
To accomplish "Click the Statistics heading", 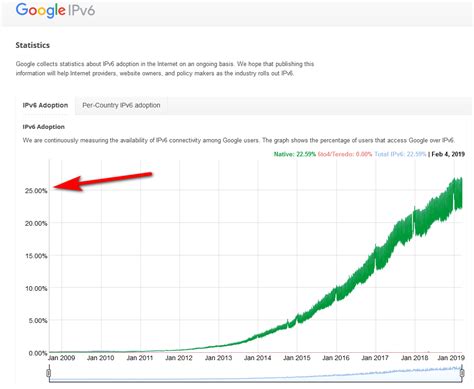I will (33, 45).
